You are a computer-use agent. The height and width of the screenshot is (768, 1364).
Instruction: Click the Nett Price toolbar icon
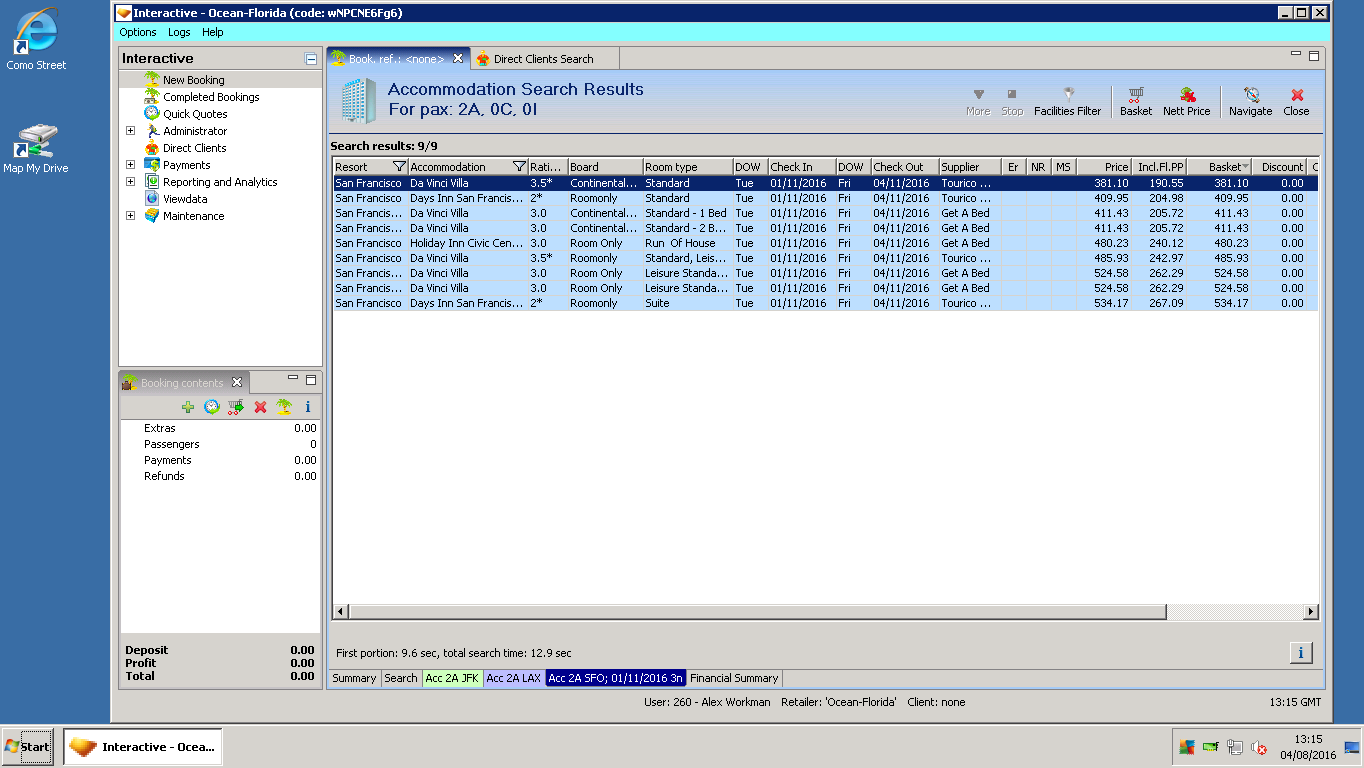point(1186,101)
